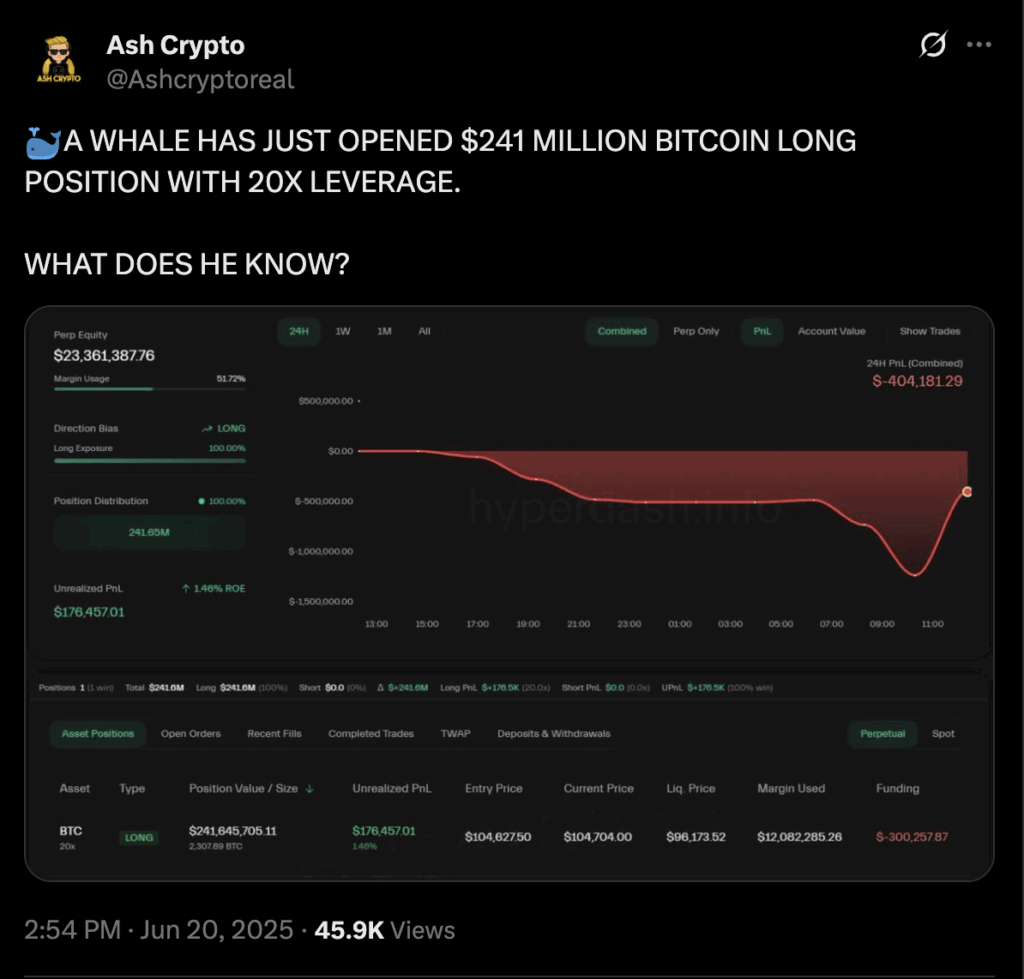This screenshot has width=1024, height=979.
Task: Select the 1M time range
Action: [384, 331]
